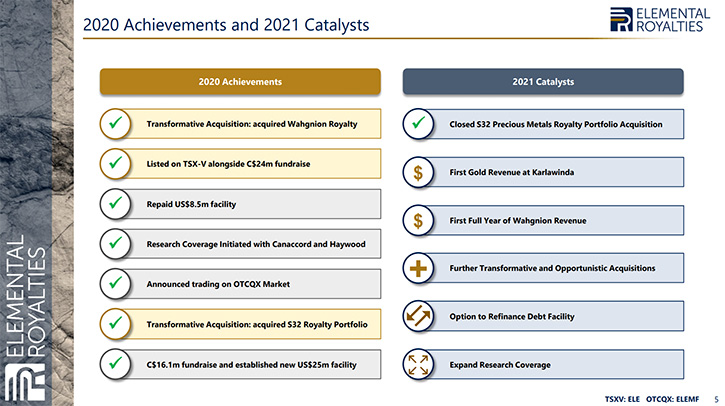Click the checkmark beside Repaid US$8.5m facility
Viewport: 725px width, 406px height.
[116, 204]
